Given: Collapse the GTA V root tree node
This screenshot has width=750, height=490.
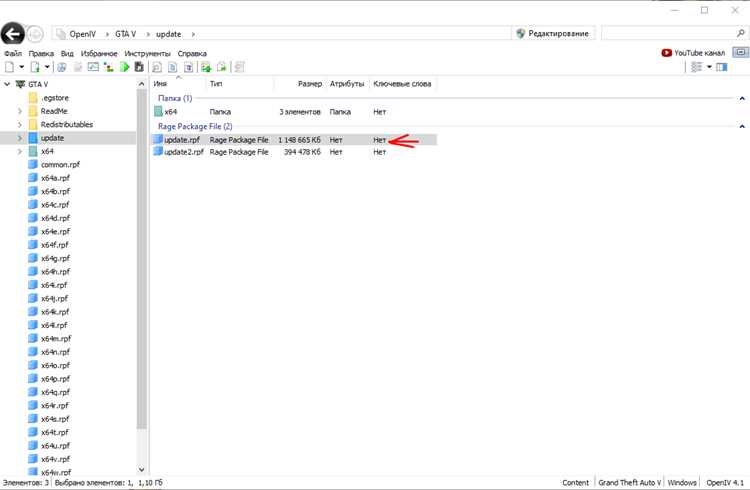Looking at the screenshot, I should (x=7, y=84).
